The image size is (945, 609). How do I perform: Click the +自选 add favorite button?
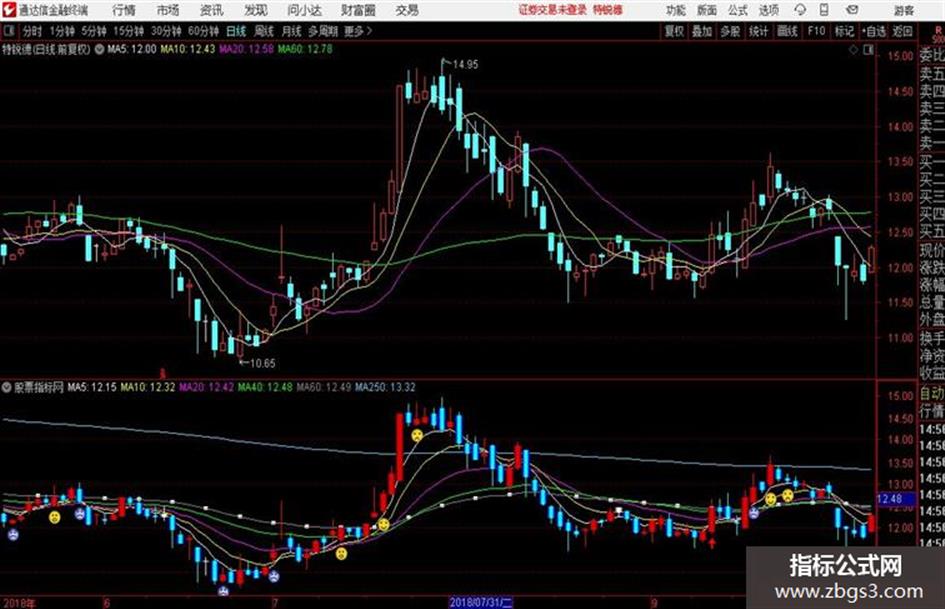click(874, 31)
